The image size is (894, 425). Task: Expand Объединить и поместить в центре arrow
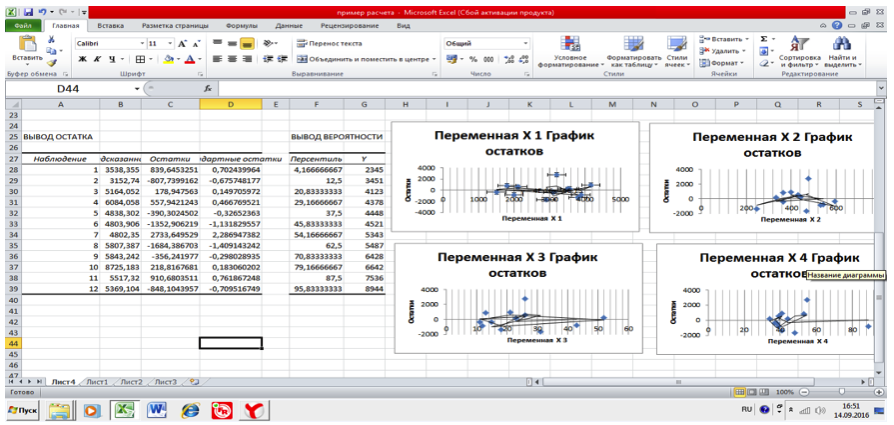pos(434,59)
